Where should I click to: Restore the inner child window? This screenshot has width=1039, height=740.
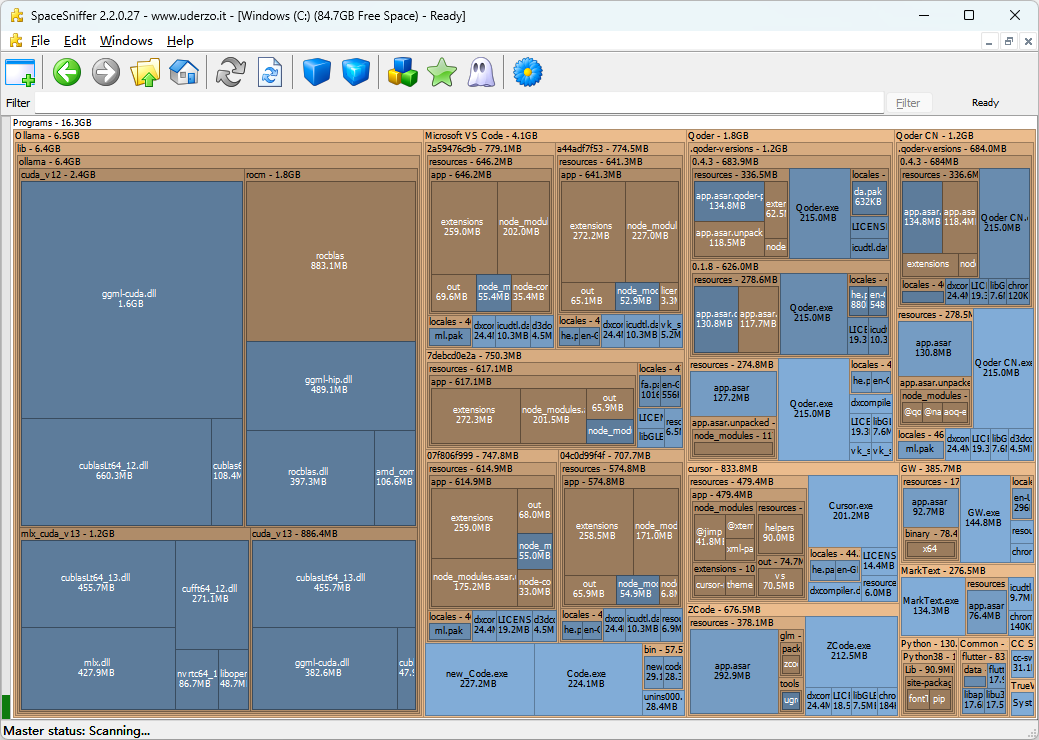[x=1009, y=41]
